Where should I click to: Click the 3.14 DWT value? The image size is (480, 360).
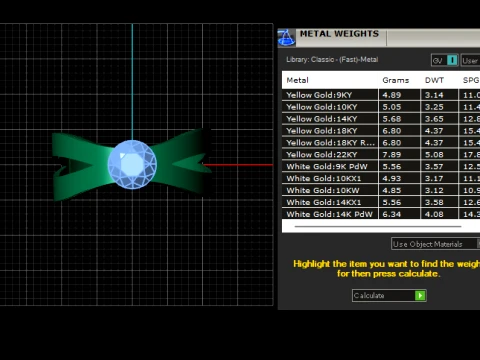coord(434,95)
